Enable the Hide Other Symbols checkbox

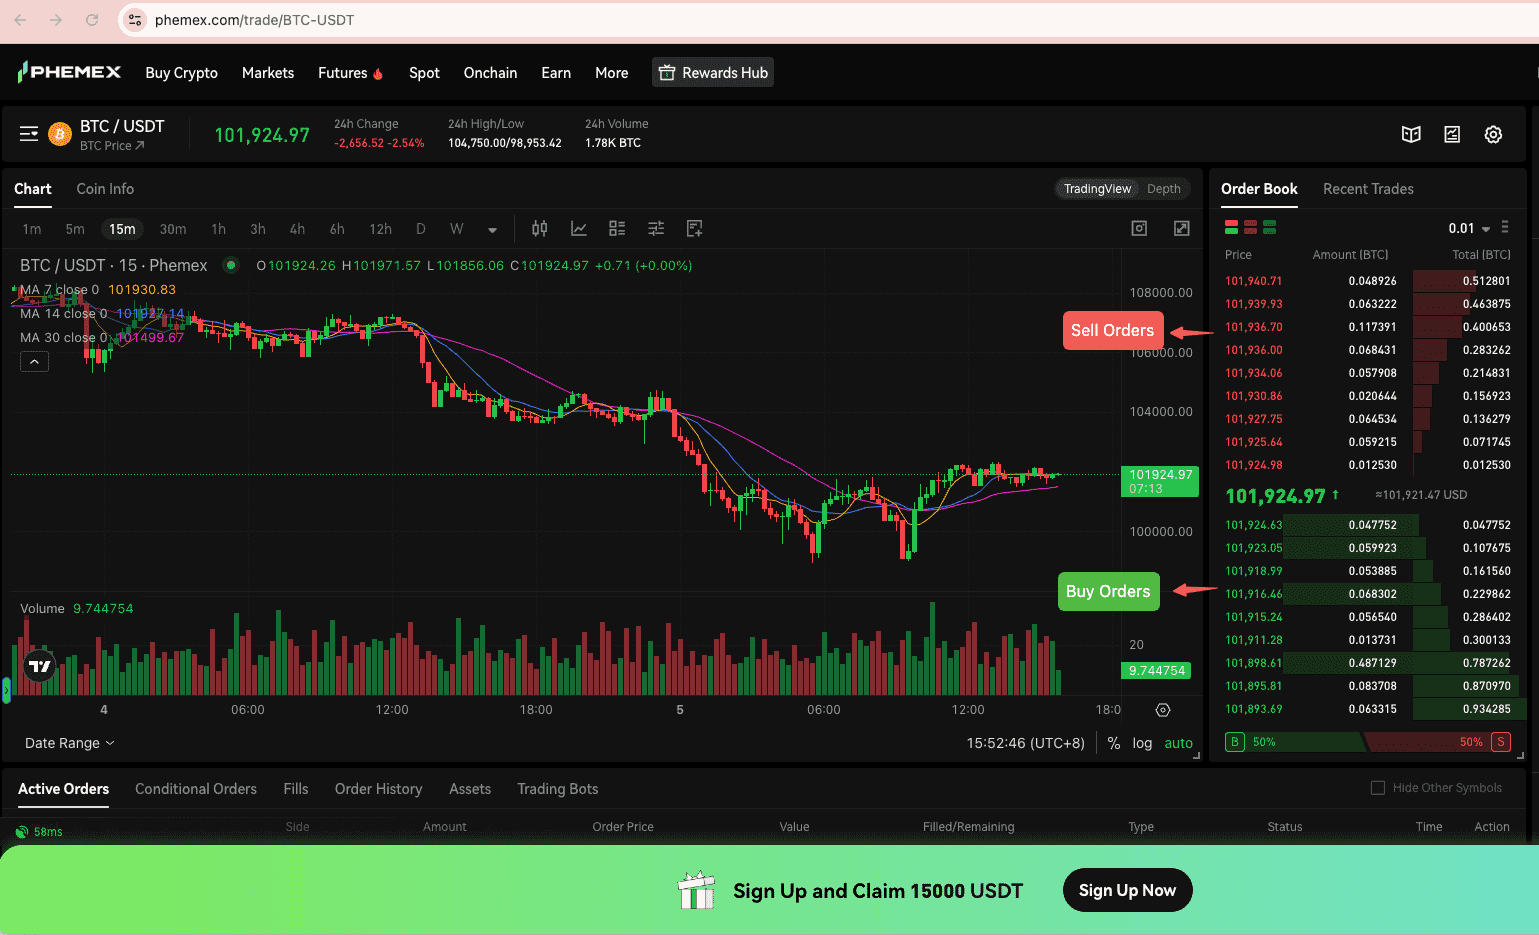[x=1376, y=788]
